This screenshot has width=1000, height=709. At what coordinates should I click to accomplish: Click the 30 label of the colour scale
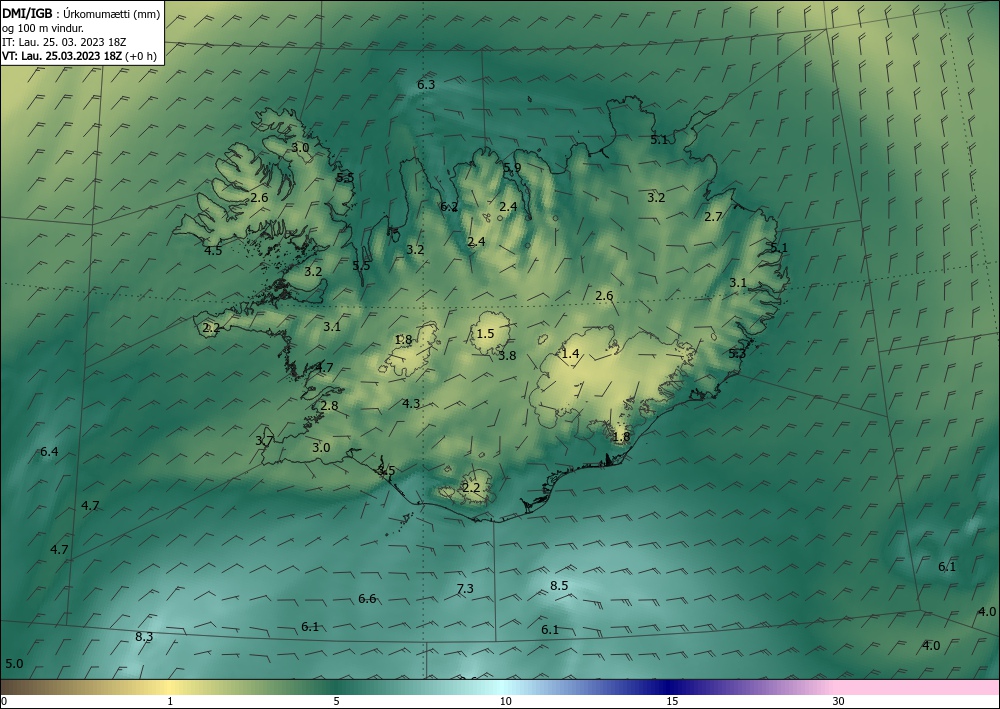pos(839,701)
